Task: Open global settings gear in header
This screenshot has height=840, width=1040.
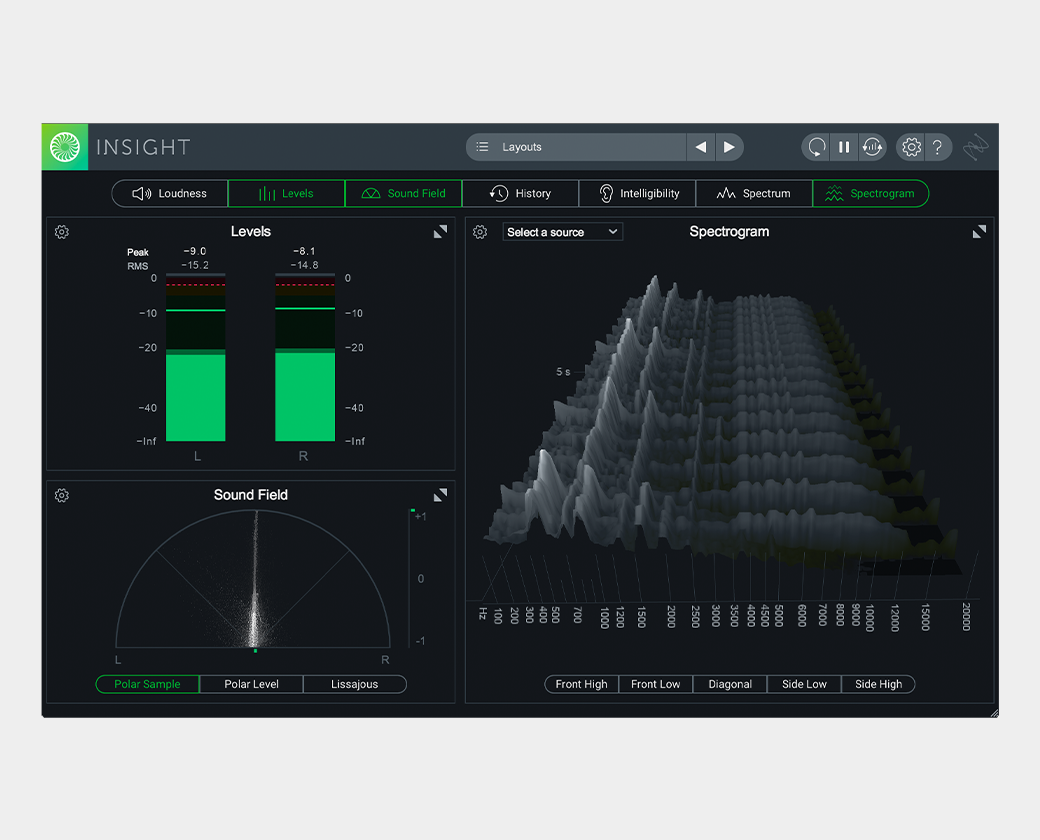Action: coord(911,147)
